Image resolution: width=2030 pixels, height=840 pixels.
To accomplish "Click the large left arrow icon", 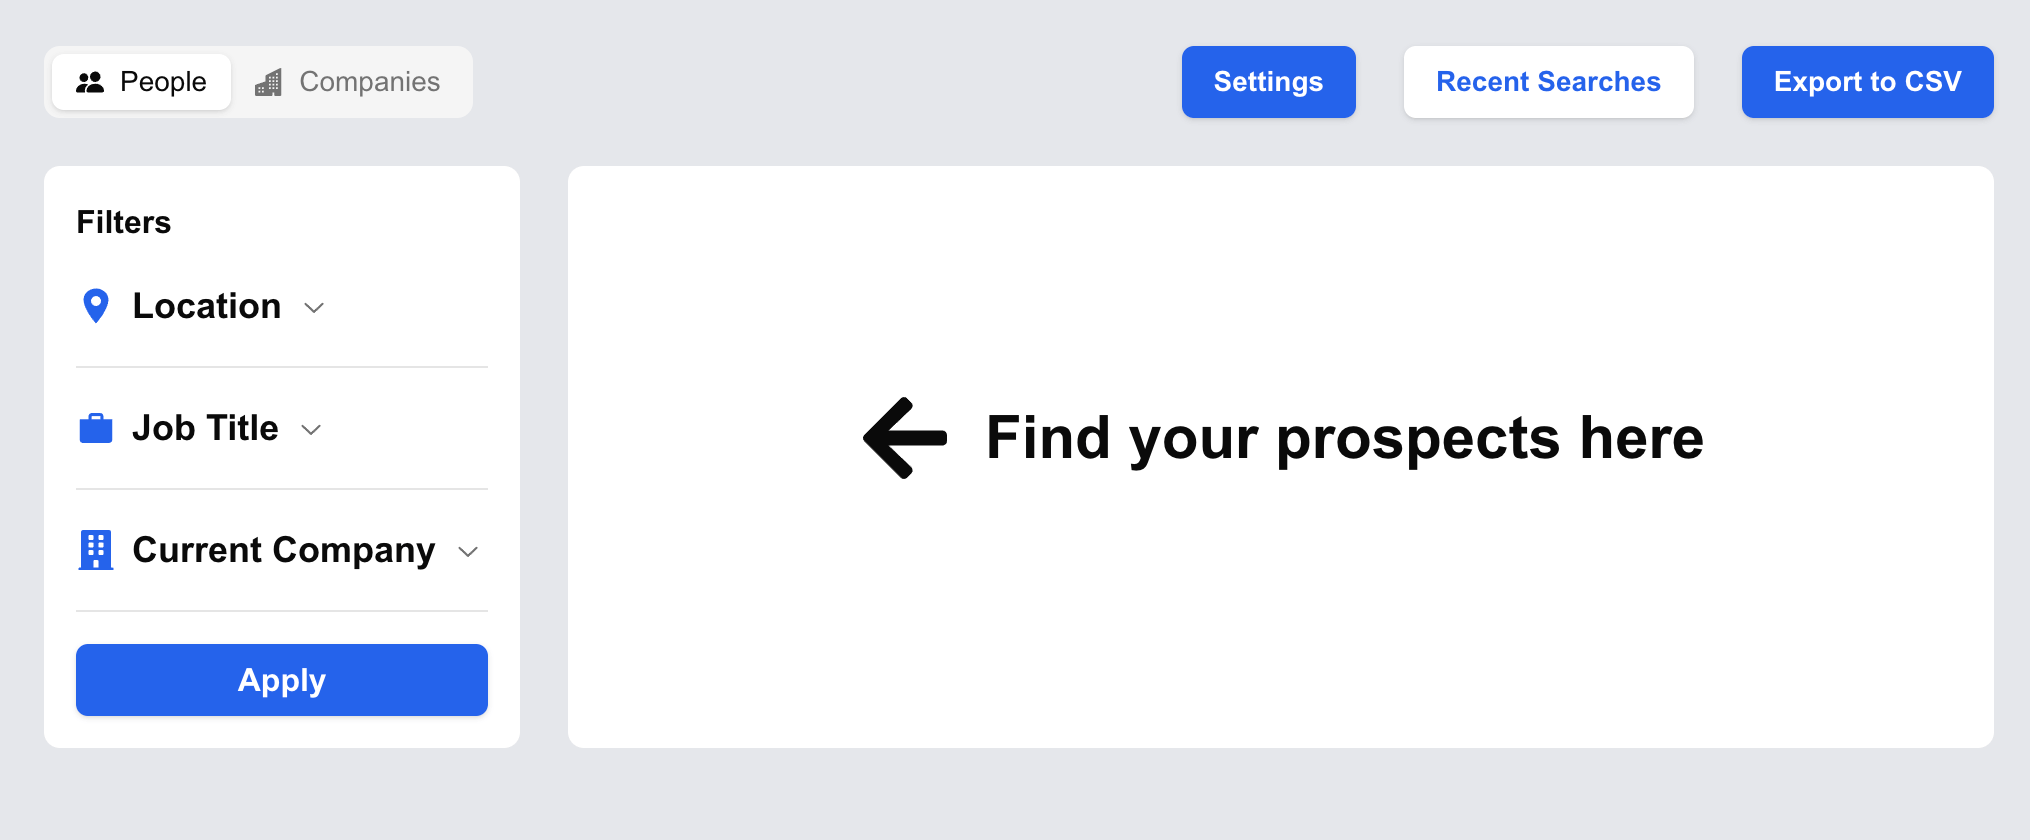I will pos(905,438).
